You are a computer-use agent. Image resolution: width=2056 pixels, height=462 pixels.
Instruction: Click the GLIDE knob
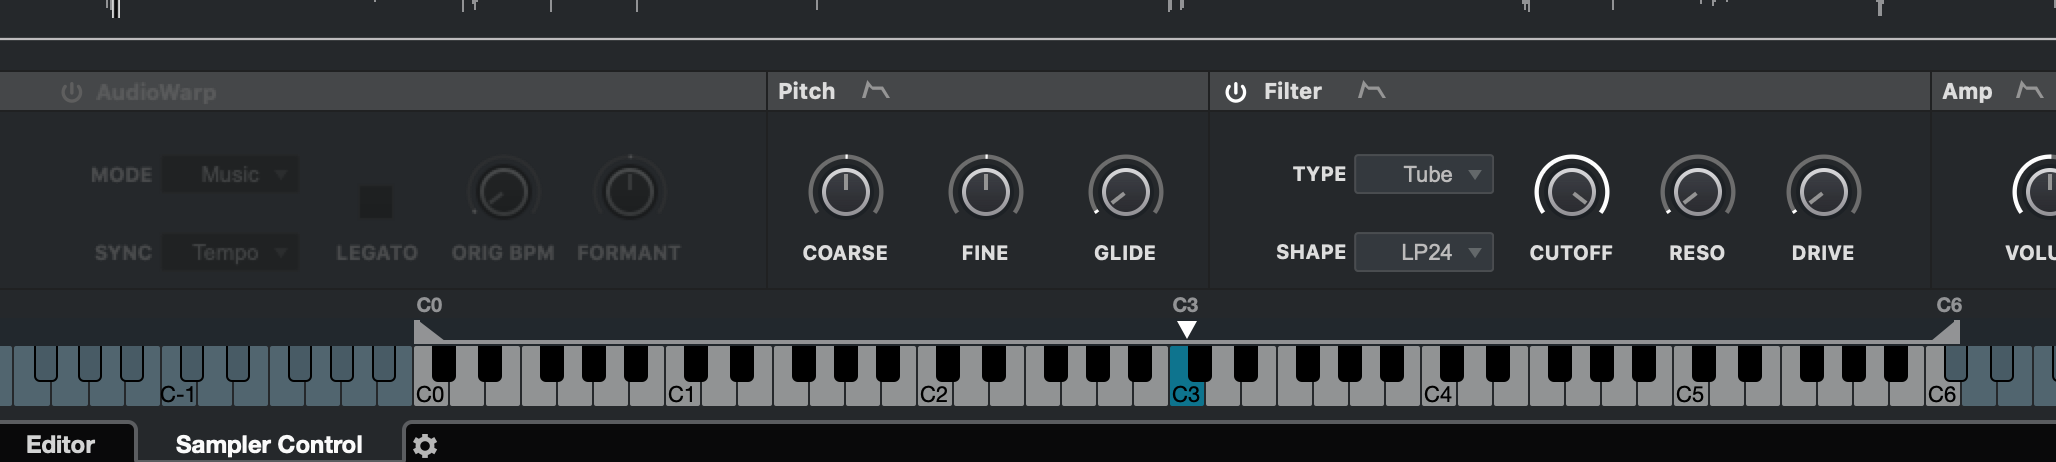(1125, 191)
